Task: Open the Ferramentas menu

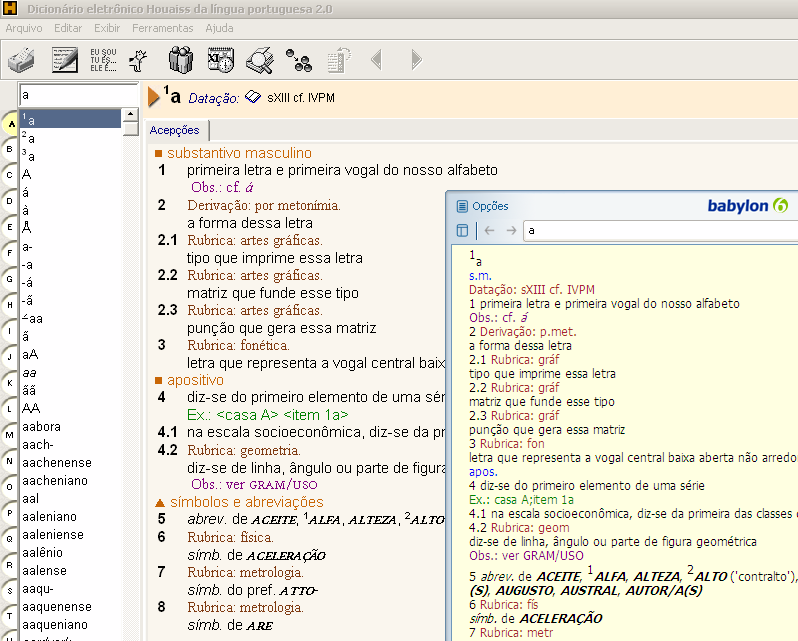Action: click(163, 28)
